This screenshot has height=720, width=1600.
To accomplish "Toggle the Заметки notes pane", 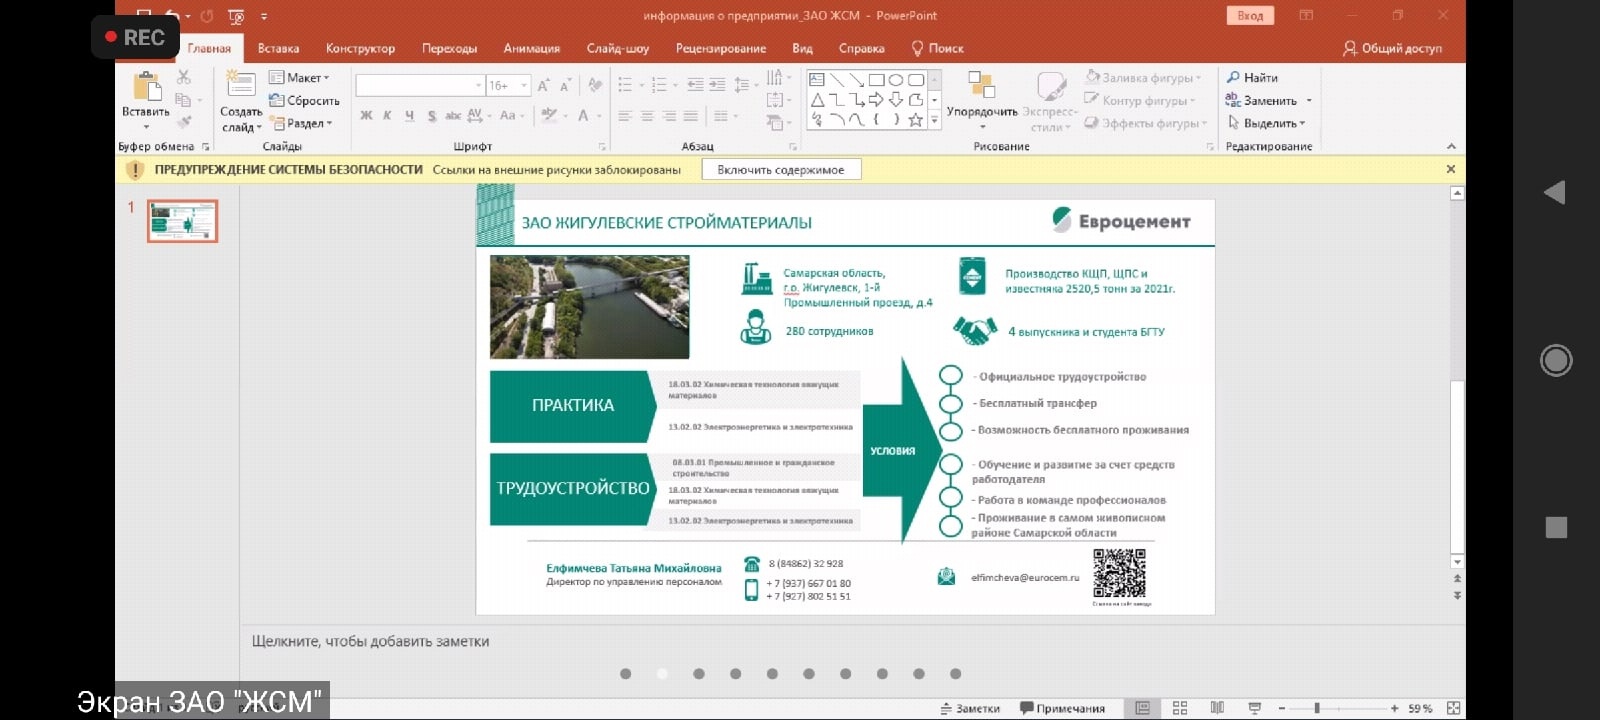I will click(970, 708).
